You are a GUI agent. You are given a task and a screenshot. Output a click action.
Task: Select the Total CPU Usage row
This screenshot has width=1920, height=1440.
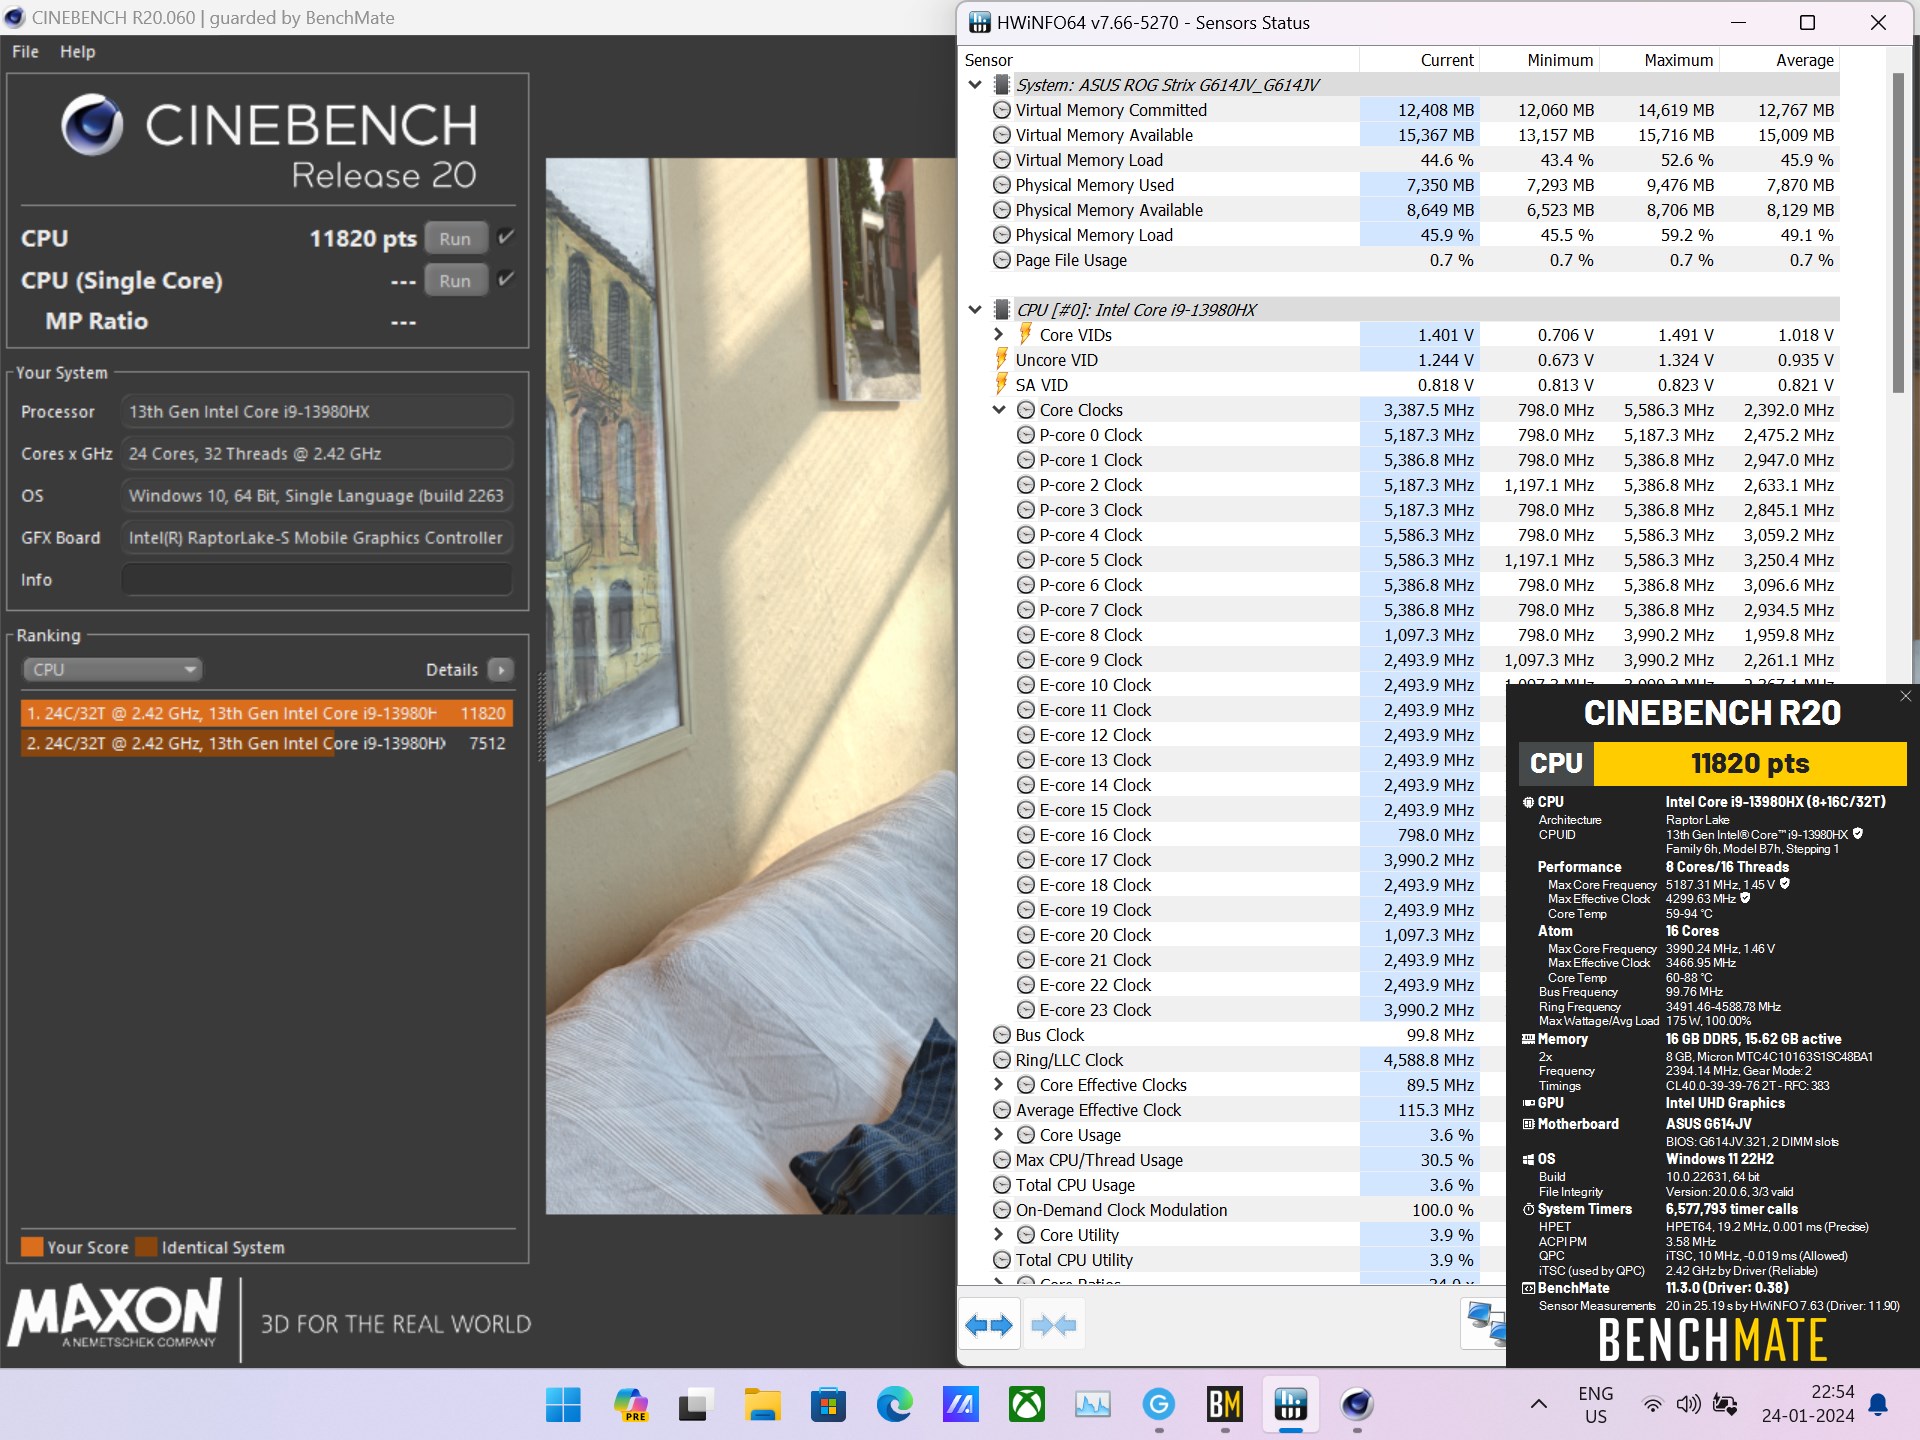(x=1232, y=1185)
